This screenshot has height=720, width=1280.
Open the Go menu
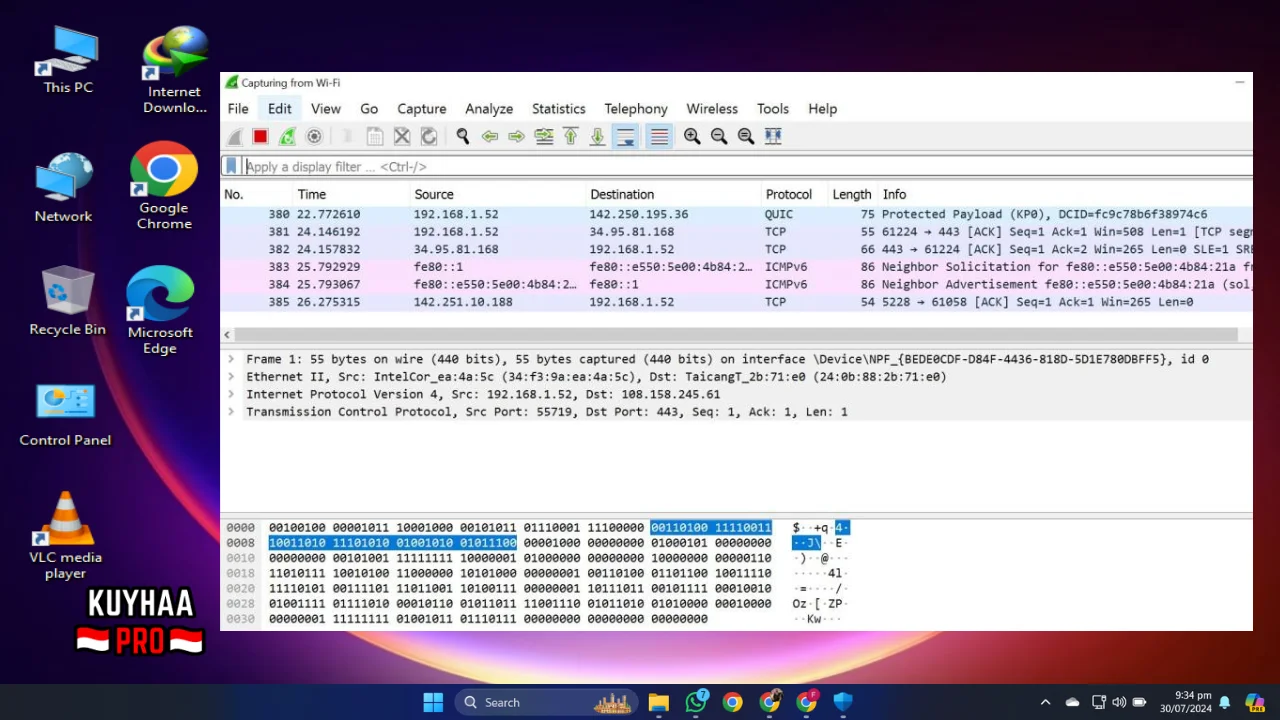coord(369,109)
